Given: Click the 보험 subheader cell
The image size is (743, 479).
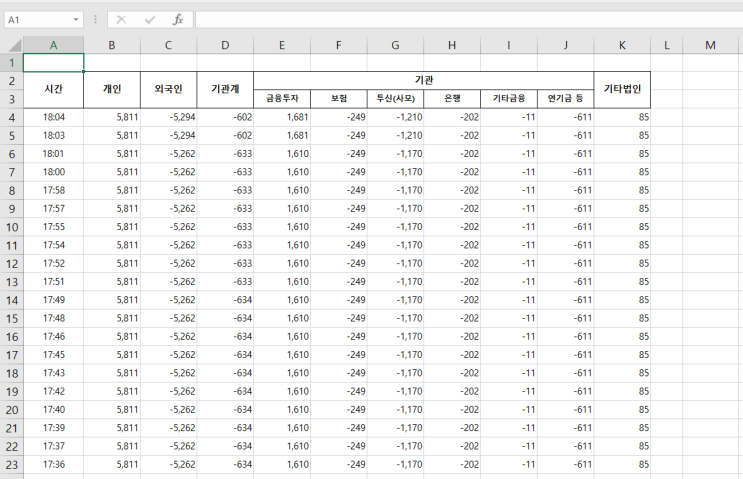Looking at the screenshot, I should pos(338,99).
